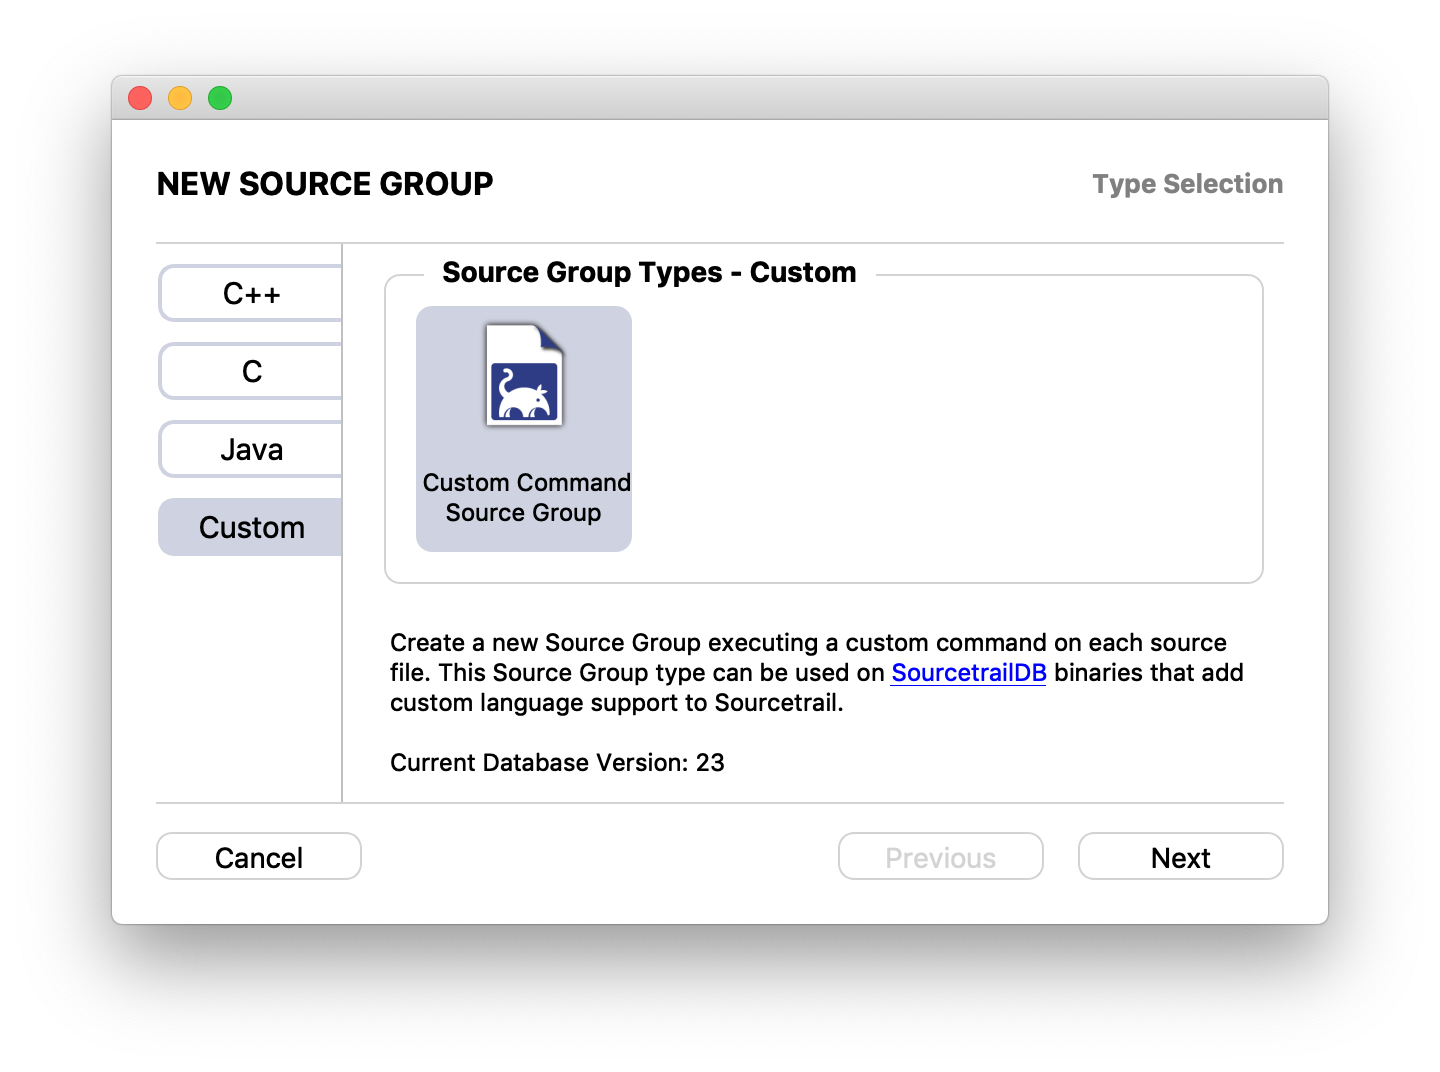This screenshot has height=1072, width=1440.
Task: Cancel the new source group dialog
Action: click(x=259, y=857)
